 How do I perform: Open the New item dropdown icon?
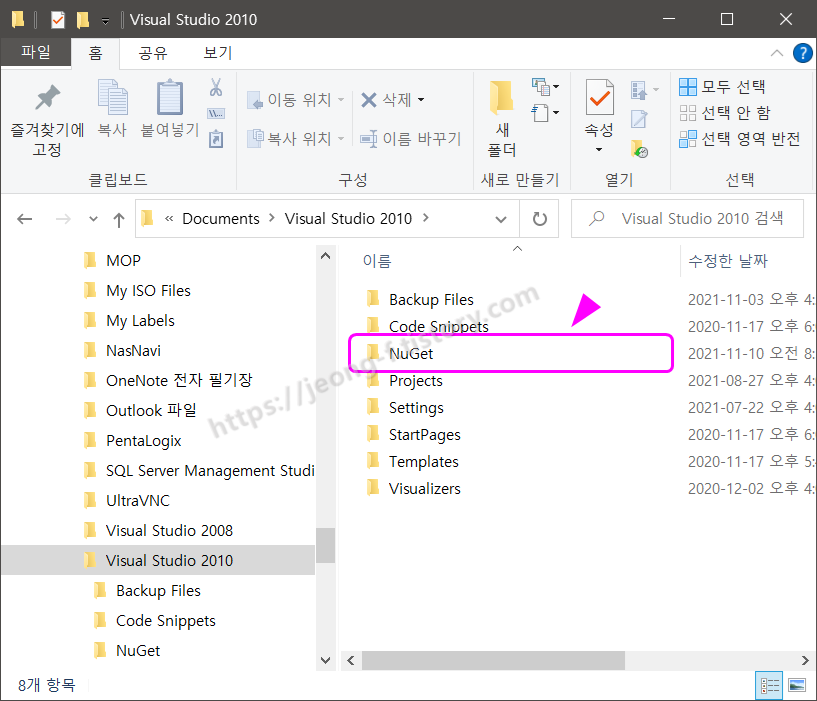coord(545,87)
